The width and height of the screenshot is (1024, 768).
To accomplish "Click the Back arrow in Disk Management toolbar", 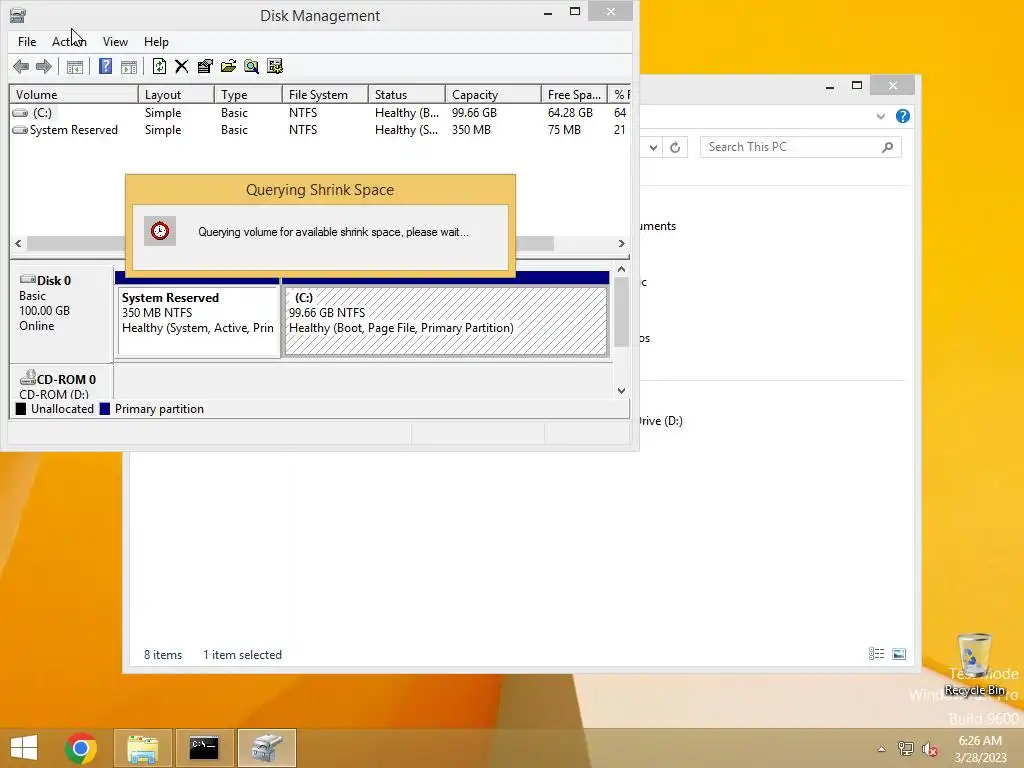I will pos(21,66).
